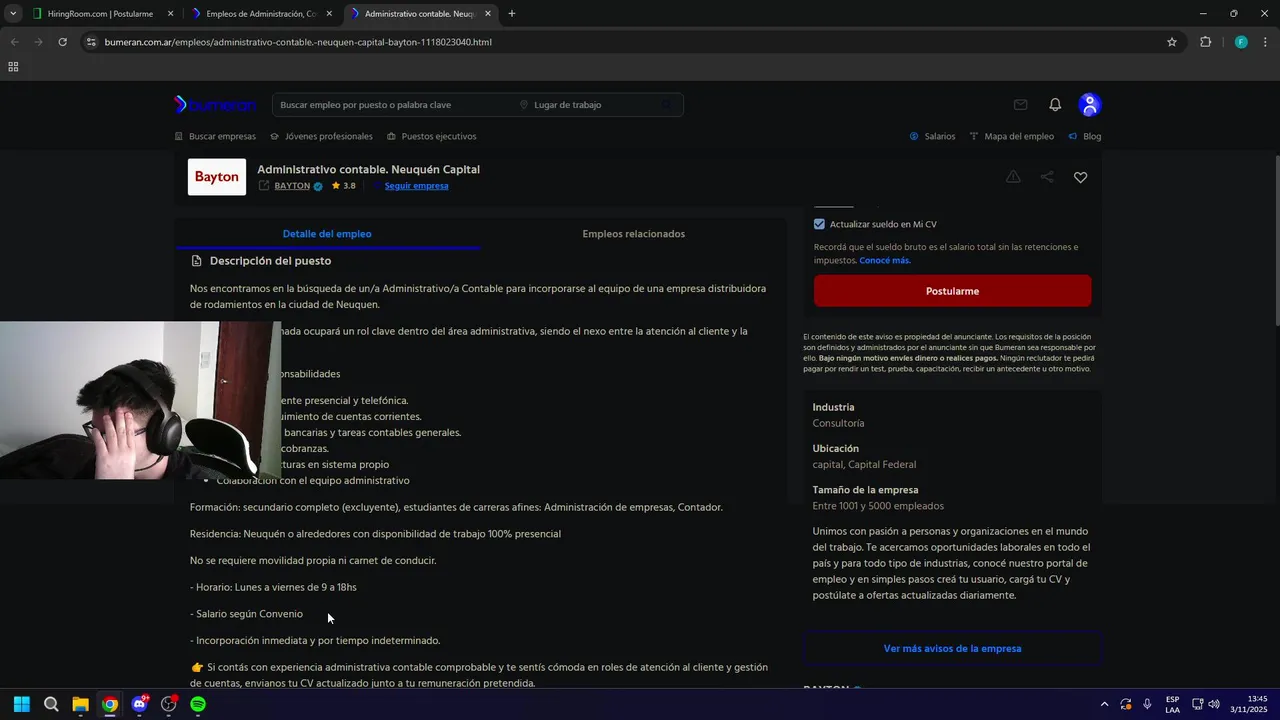Screen dimensions: 1280x720
Task: Click 'Entre 1001 y 5000 empleados' text
Action: (878, 507)
